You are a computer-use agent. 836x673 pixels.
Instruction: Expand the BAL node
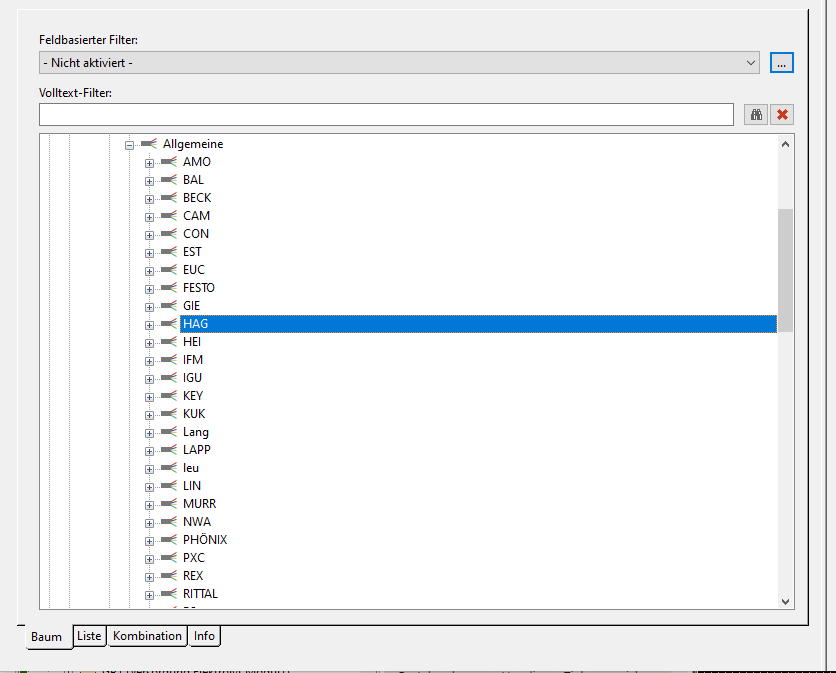click(x=149, y=181)
